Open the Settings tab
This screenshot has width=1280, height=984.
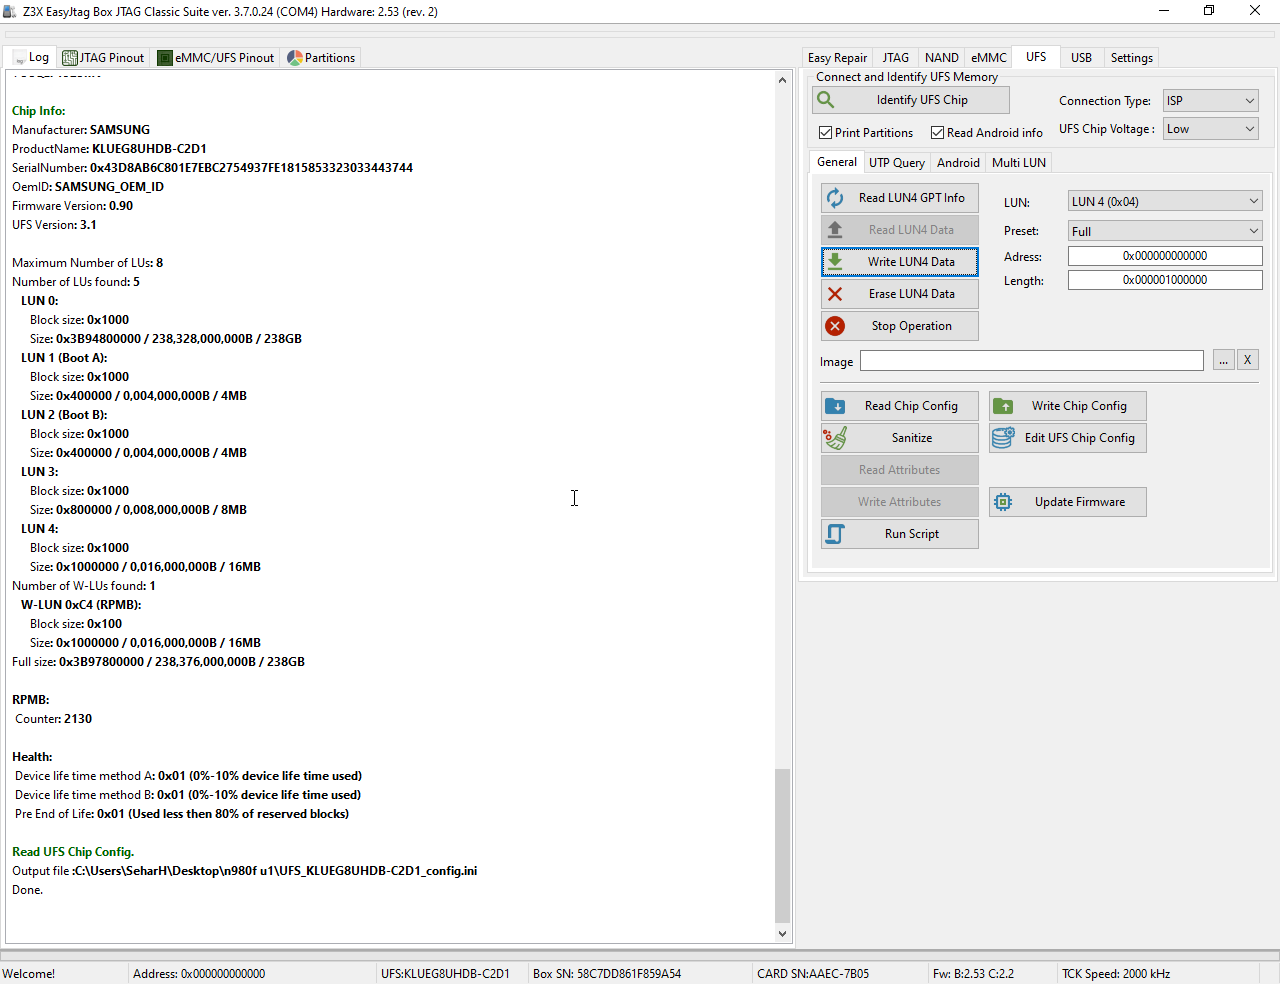pos(1131,58)
